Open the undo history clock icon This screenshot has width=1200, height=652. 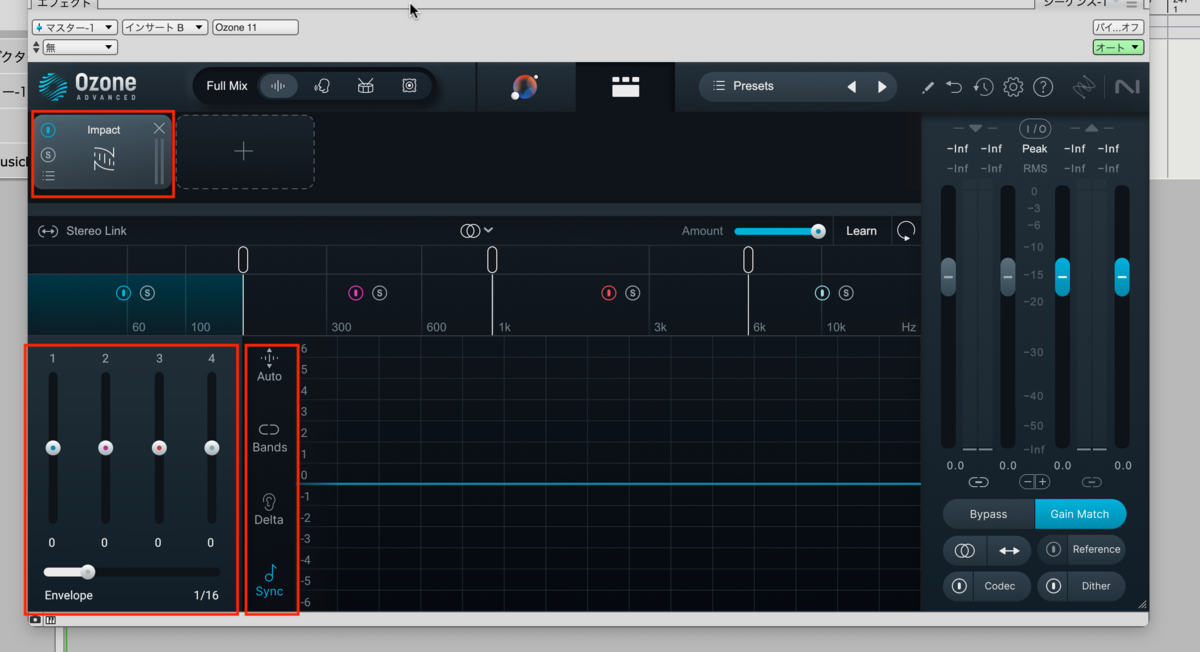pos(984,87)
